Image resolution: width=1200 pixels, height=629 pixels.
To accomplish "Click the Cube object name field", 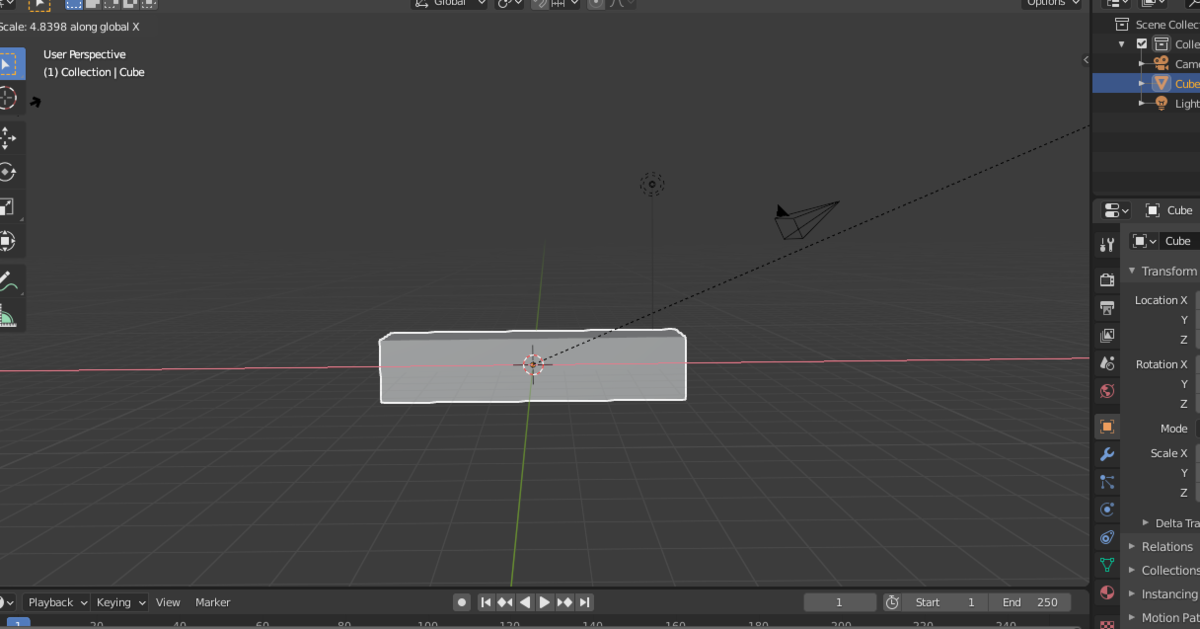I will 1178,241.
